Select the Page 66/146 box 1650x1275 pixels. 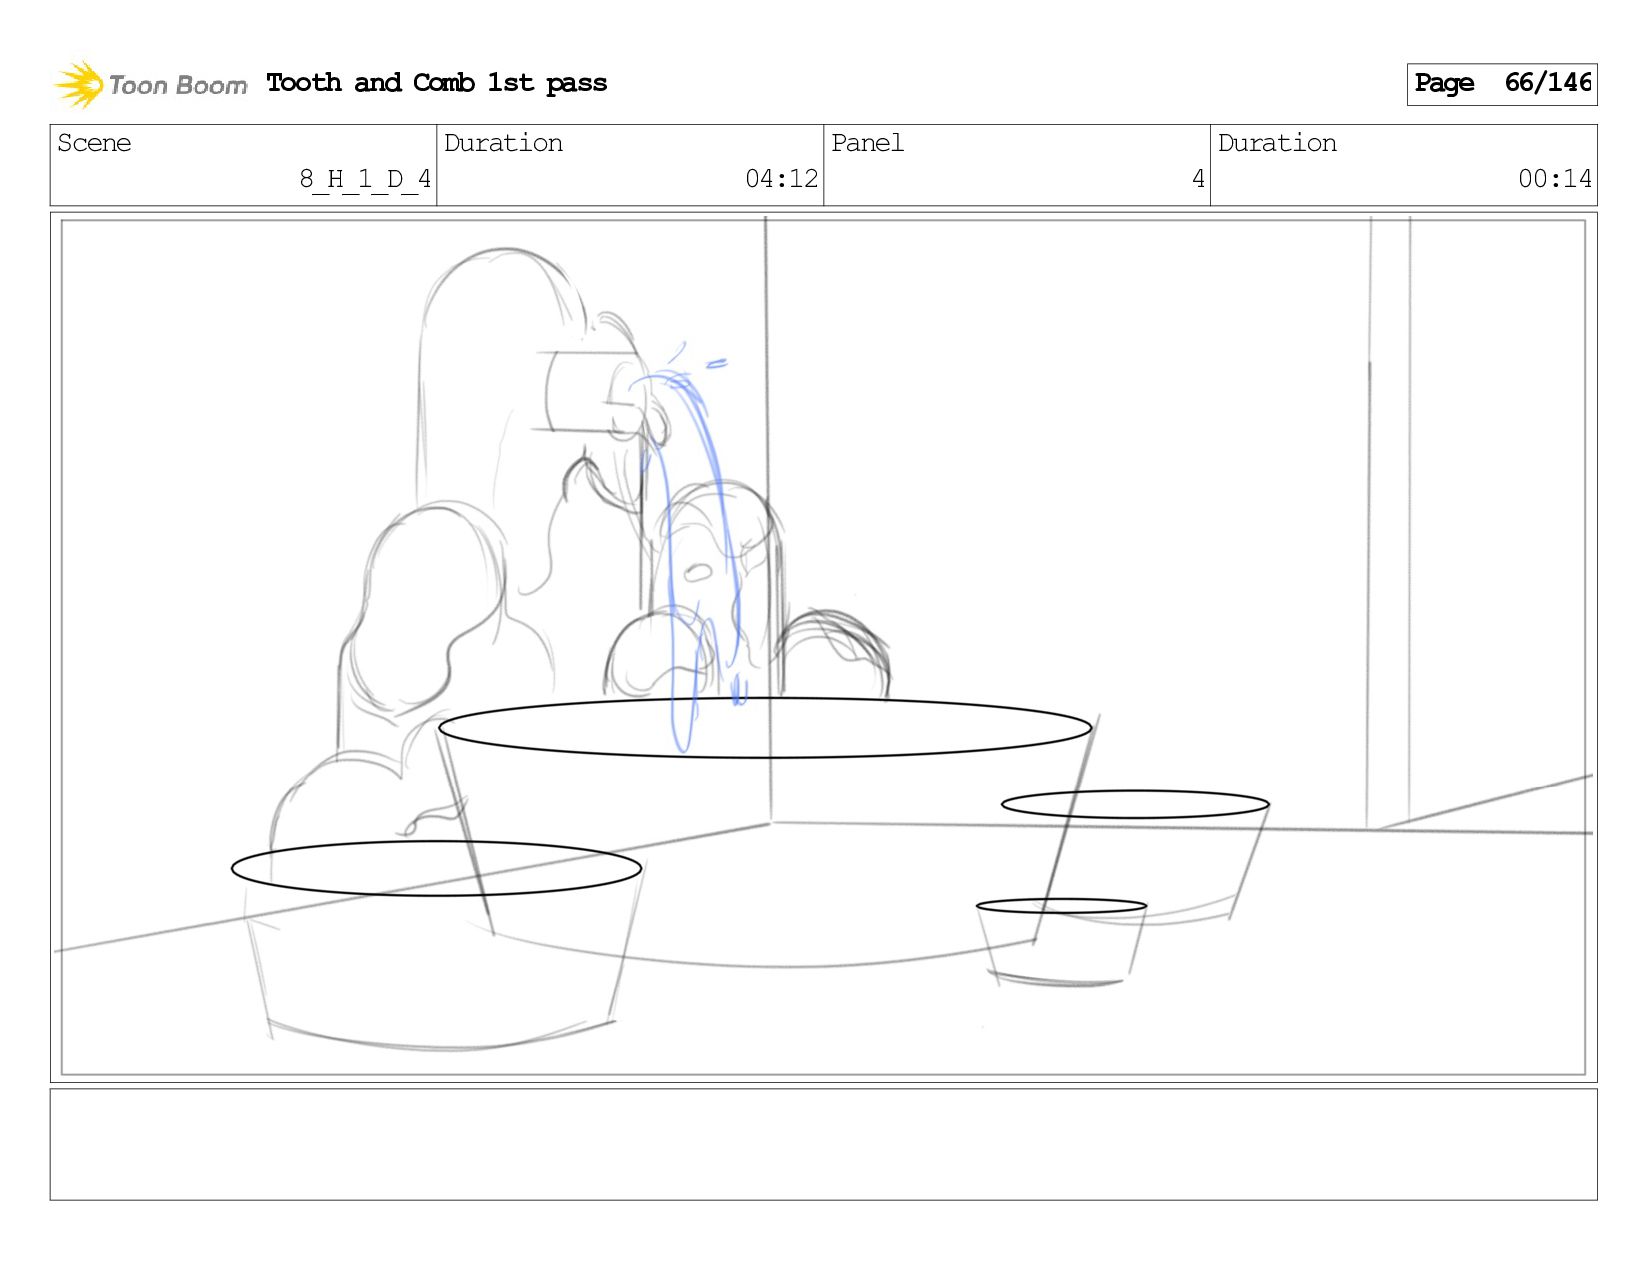(1501, 84)
